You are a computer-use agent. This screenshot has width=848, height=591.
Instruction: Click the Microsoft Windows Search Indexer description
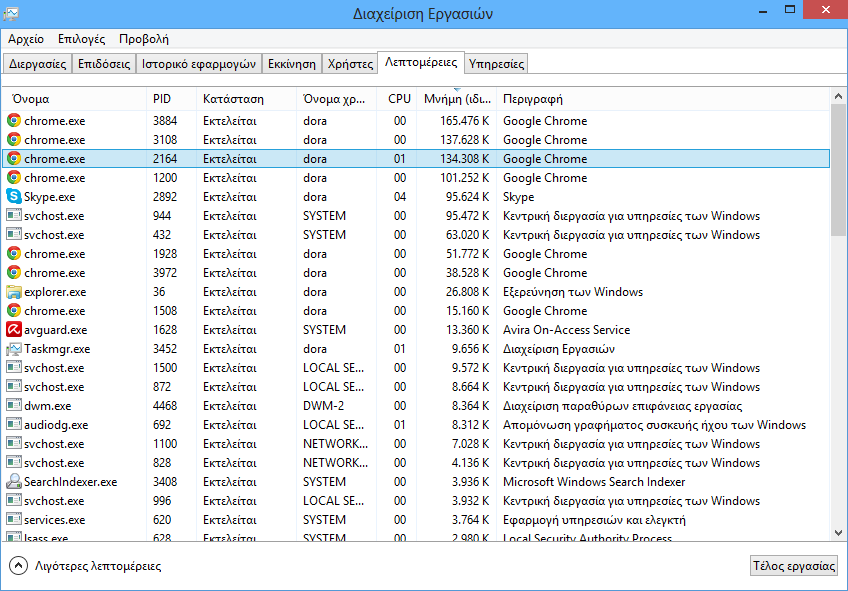click(594, 482)
